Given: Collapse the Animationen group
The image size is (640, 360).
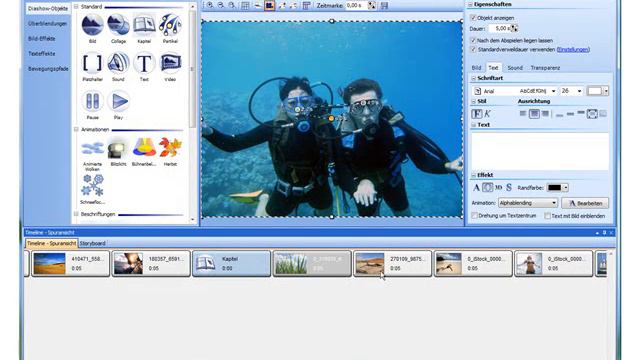Looking at the screenshot, I should coord(76,129).
